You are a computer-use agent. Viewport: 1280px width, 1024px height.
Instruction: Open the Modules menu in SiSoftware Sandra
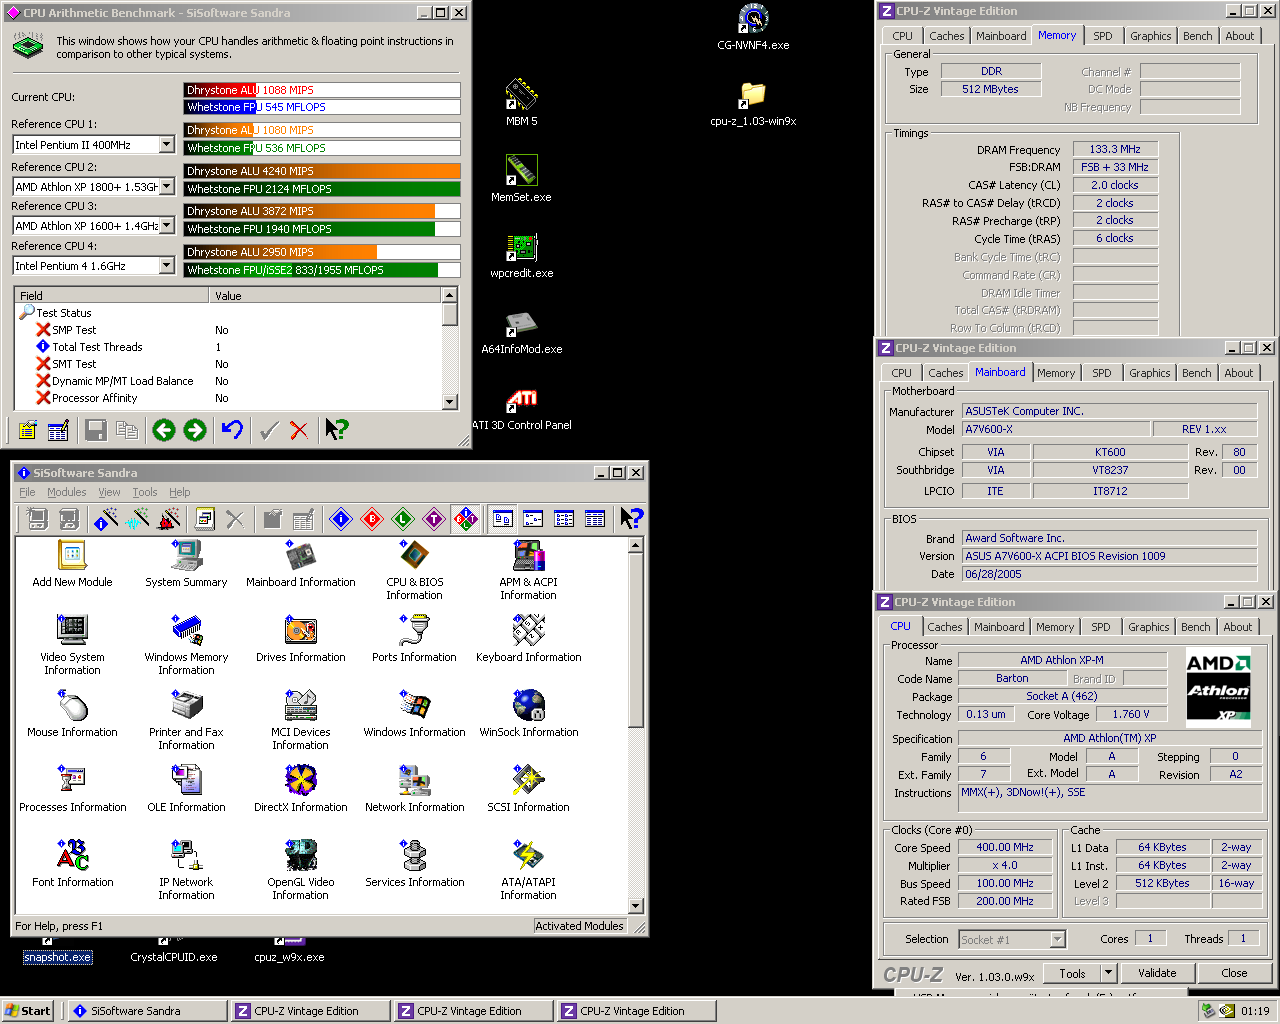(x=67, y=492)
